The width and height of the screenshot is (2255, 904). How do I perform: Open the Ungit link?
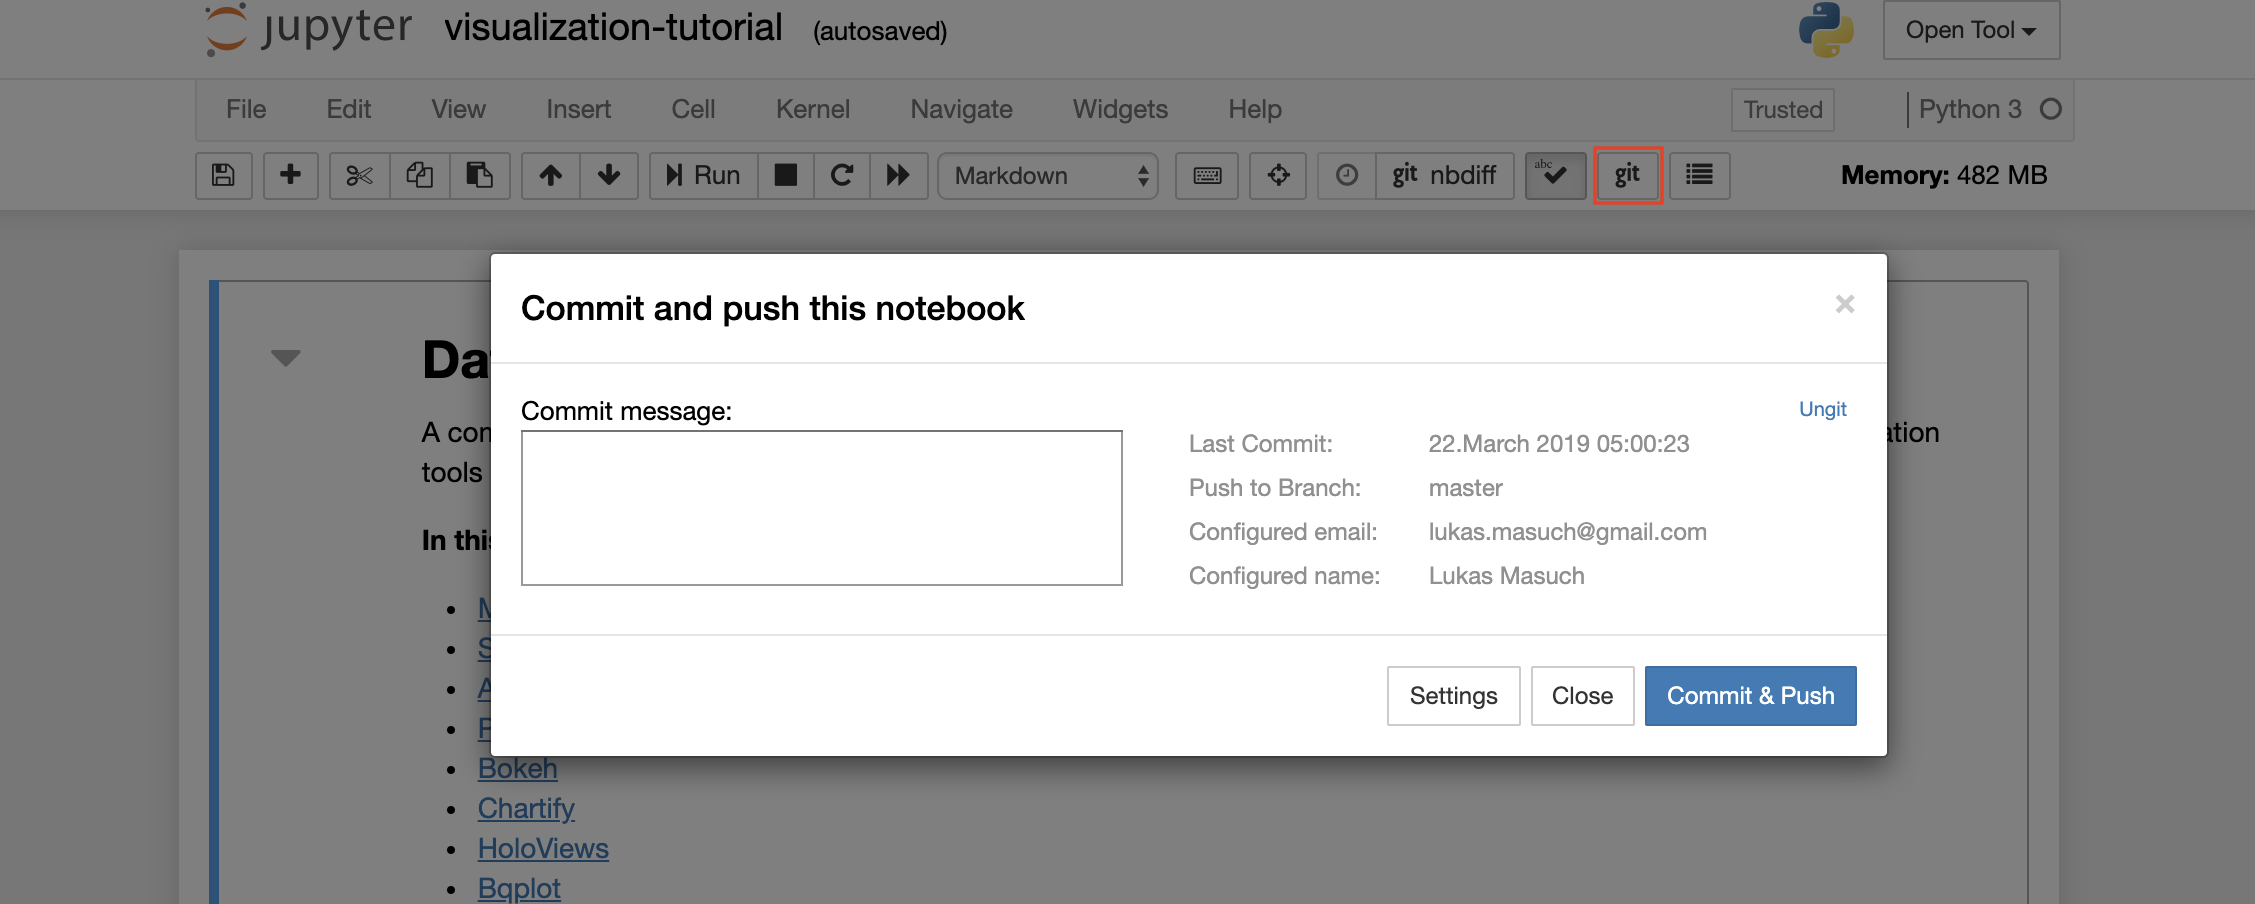pos(1822,409)
